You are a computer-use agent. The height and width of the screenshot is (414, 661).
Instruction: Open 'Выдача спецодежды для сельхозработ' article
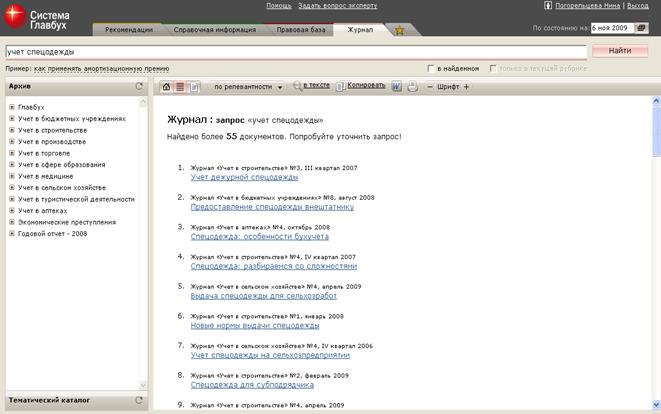pos(263,296)
